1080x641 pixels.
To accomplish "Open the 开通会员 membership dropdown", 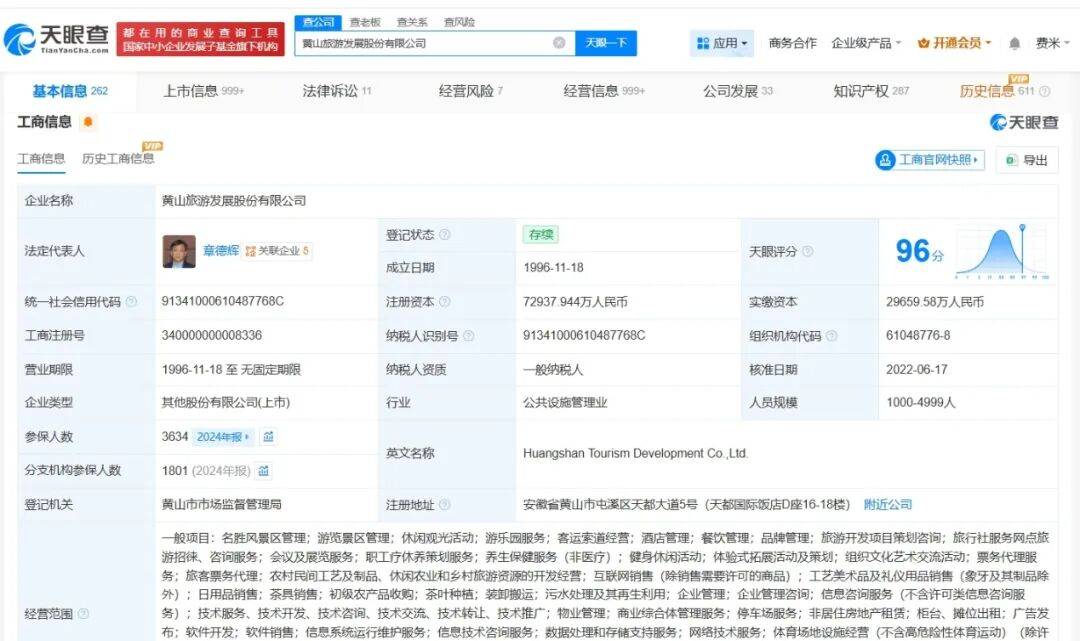I will (x=954, y=43).
